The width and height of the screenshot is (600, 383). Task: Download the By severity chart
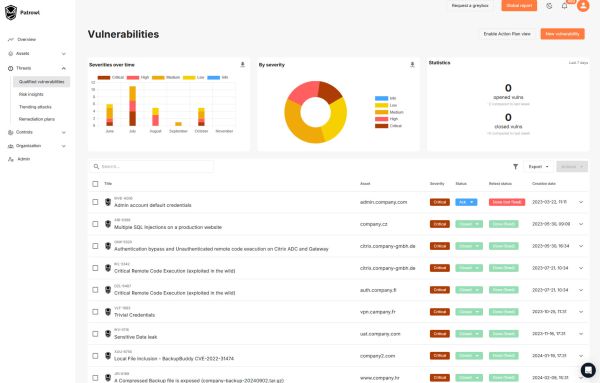tap(412, 64)
